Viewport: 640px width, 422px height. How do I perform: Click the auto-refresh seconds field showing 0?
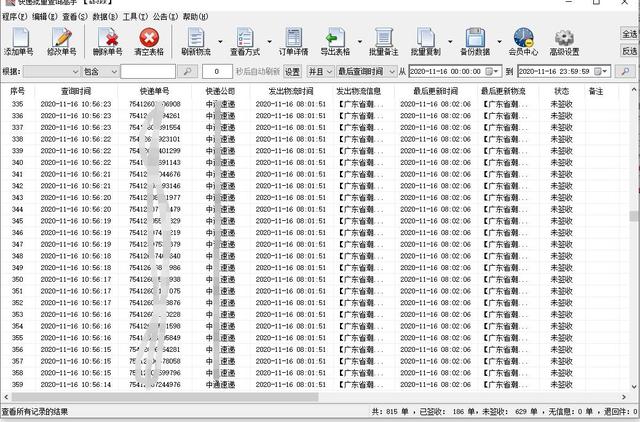(x=217, y=71)
